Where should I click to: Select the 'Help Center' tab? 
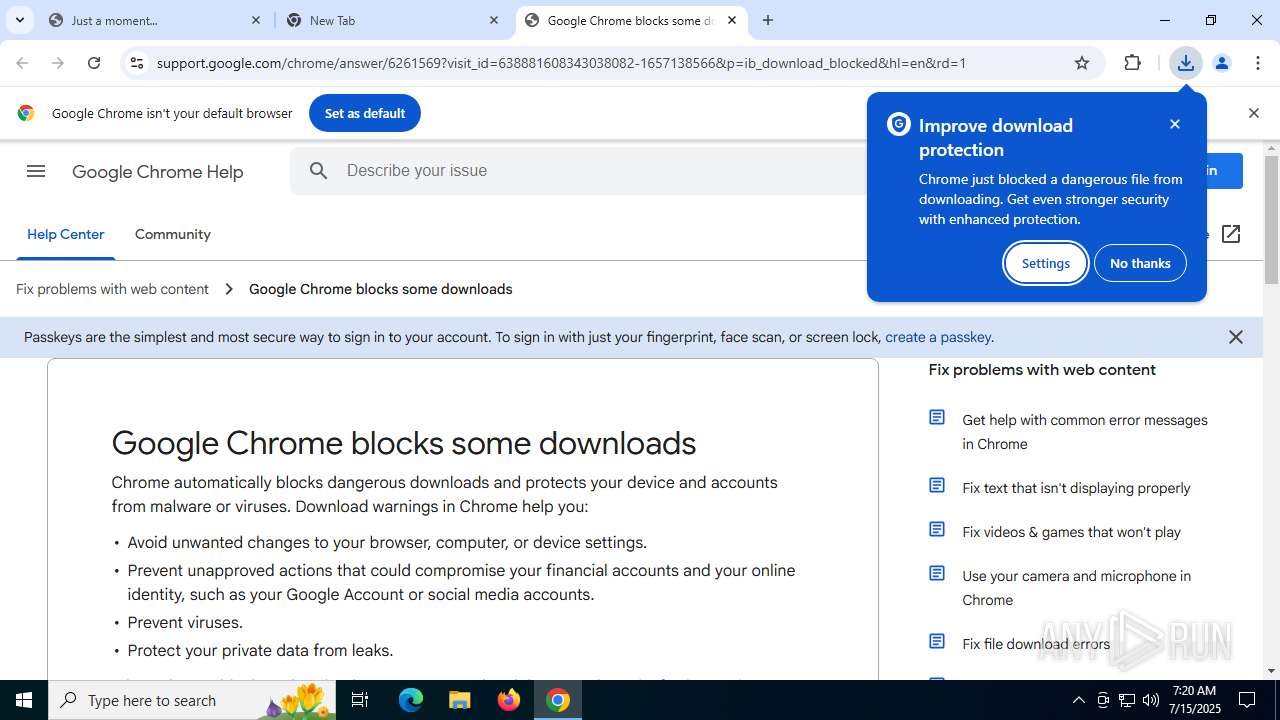tap(66, 234)
